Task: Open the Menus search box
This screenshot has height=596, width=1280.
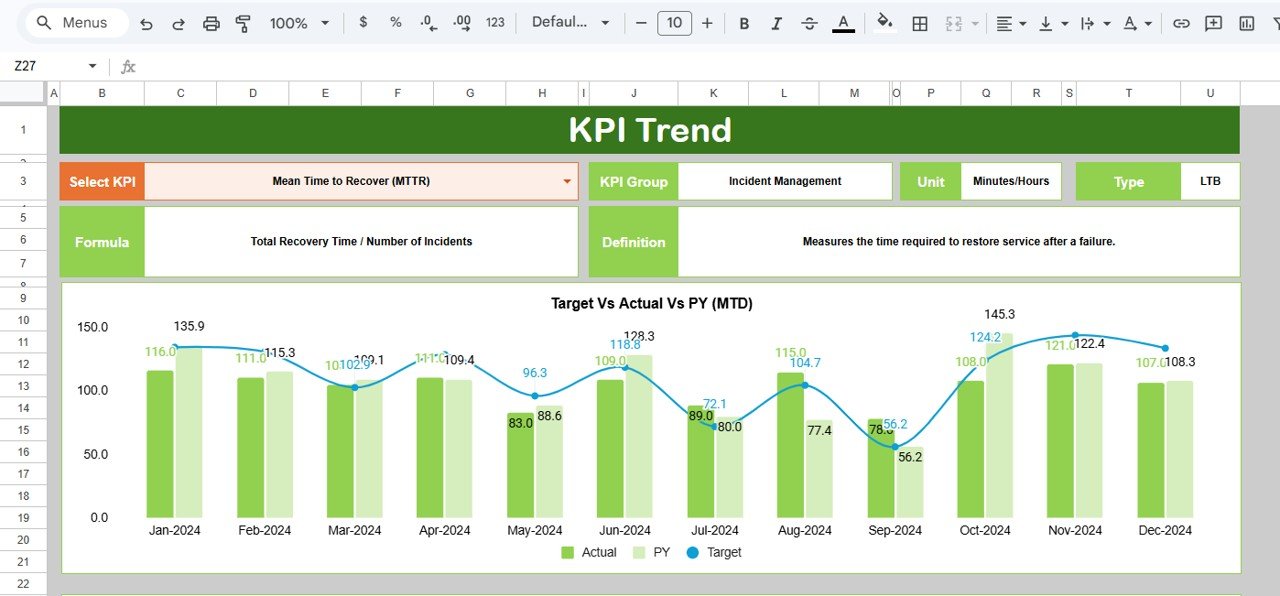Action: coord(75,21)
